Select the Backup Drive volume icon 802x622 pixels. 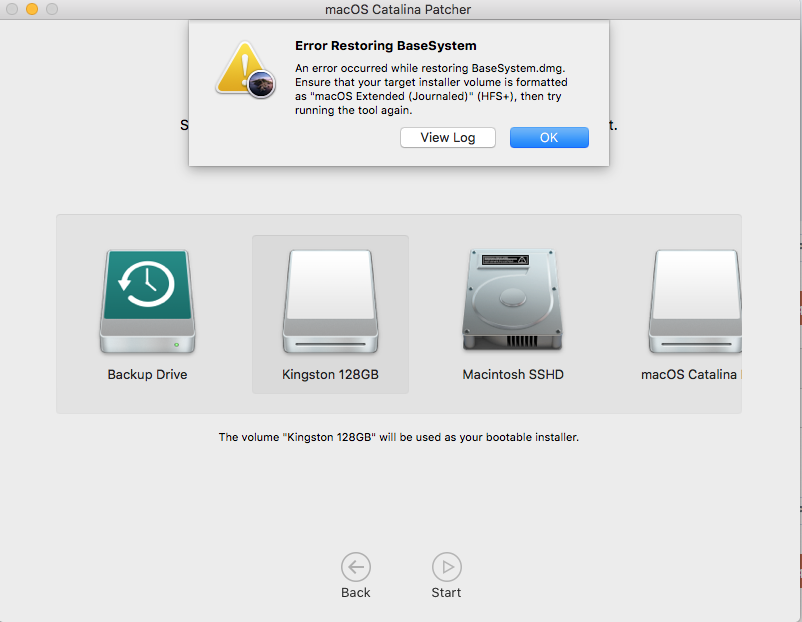[147, 301]
